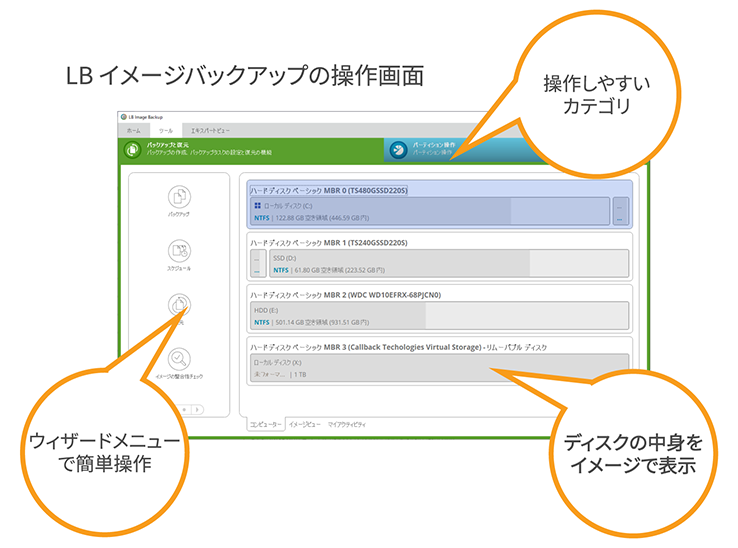The height and width of the screenshot is (548, 738).
Task: Click next-page arrow in wizard menu pager
Action: pyautogui.click(x=198, y=410)
